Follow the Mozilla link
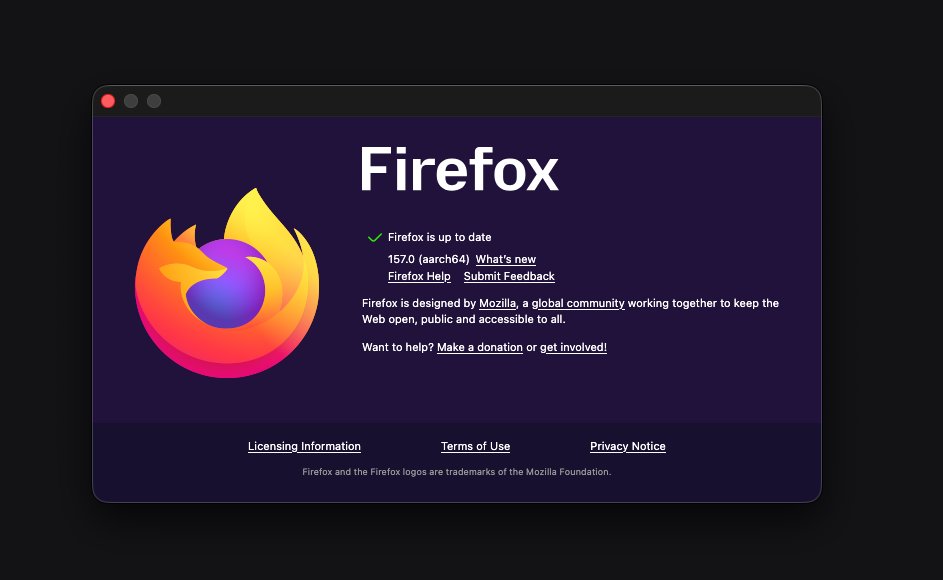 tap(497, 303)
